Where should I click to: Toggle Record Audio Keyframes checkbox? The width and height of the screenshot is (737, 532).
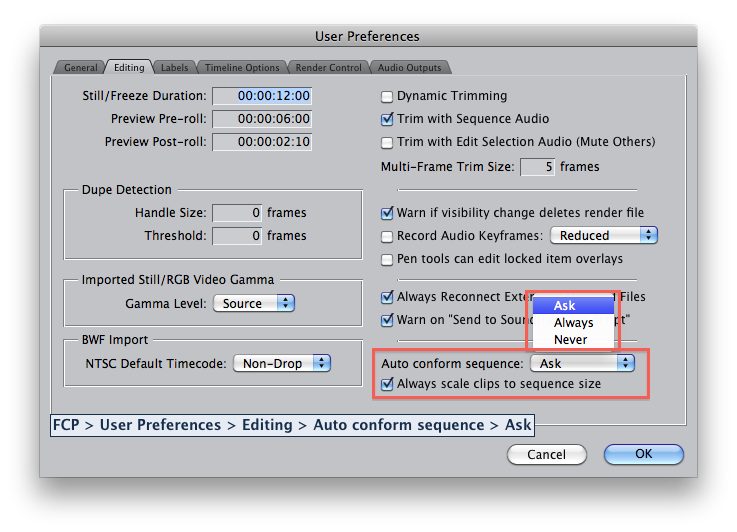click(x=387, y=236)
